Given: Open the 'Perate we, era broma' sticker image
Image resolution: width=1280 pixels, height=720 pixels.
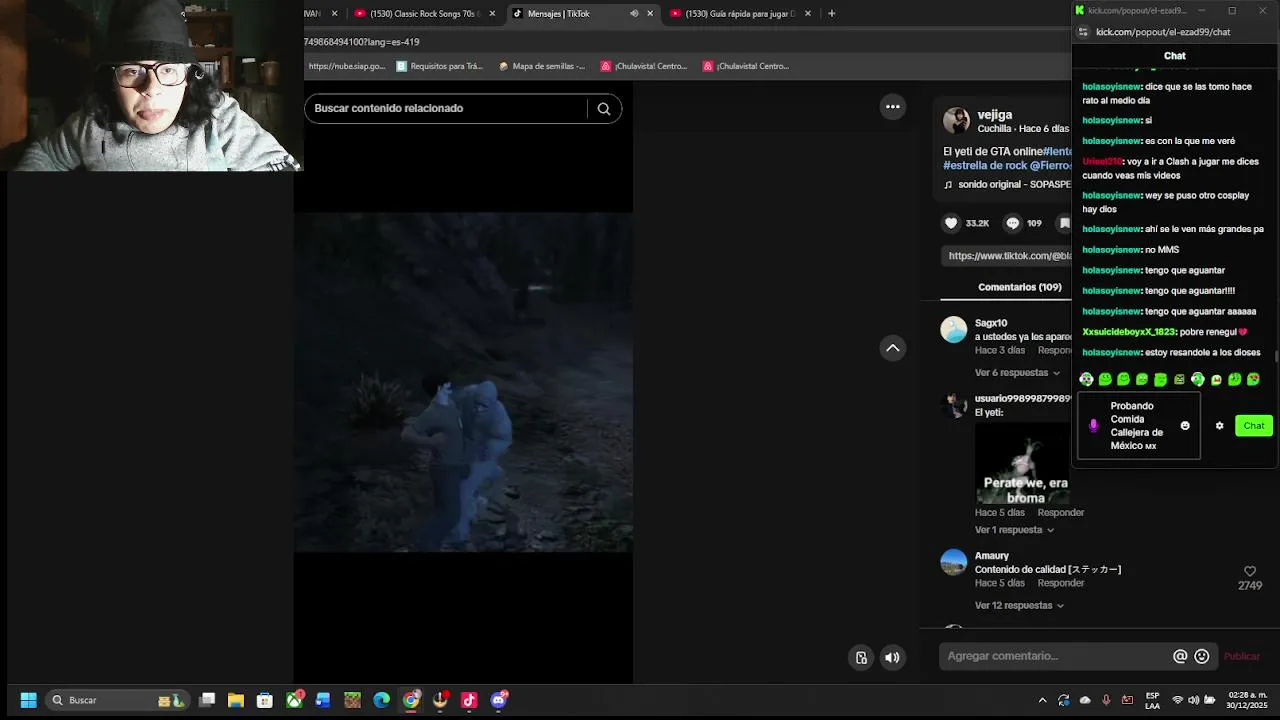Looking at the screenshot, I should (1024, 465).
